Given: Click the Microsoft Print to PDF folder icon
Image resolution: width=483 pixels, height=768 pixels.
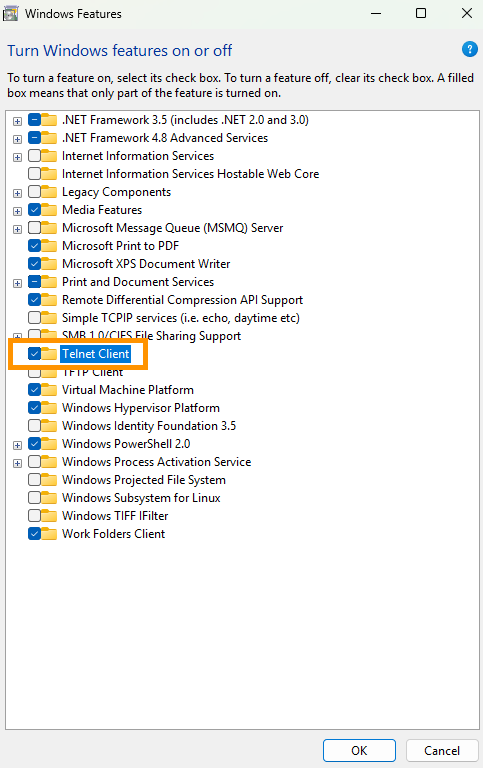Looking at the screenshot, I should pos(49,246).
